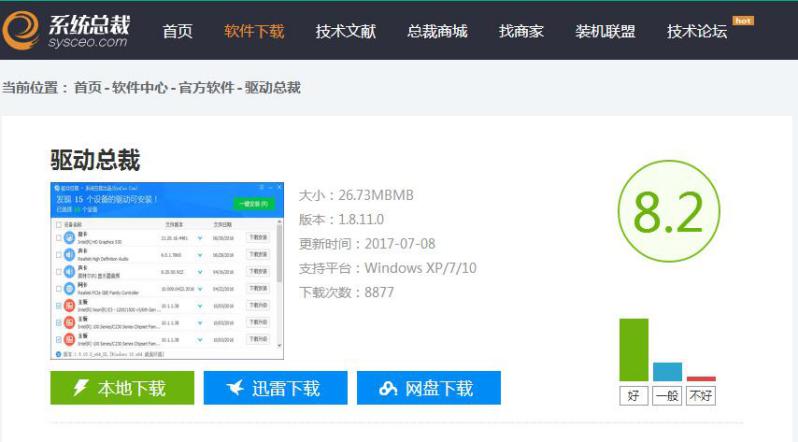Viewport: 798px width, 442px height.
Task: Vote 好 under the rating bars
Action: click(x=634, y=396)
